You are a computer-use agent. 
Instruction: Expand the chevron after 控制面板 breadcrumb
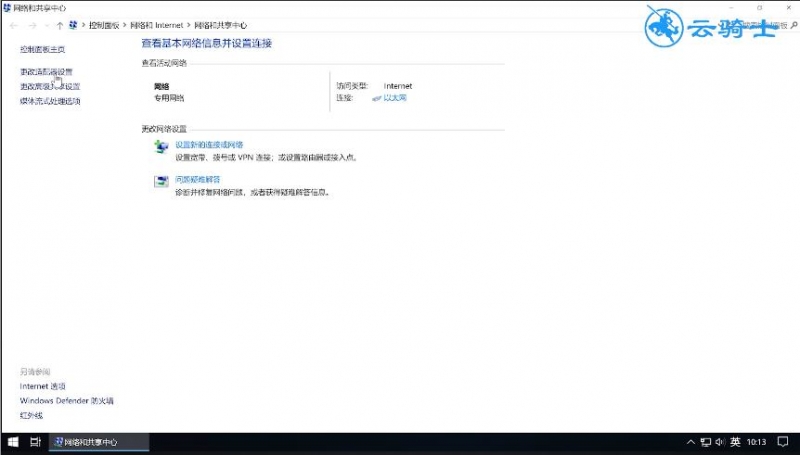124,25
